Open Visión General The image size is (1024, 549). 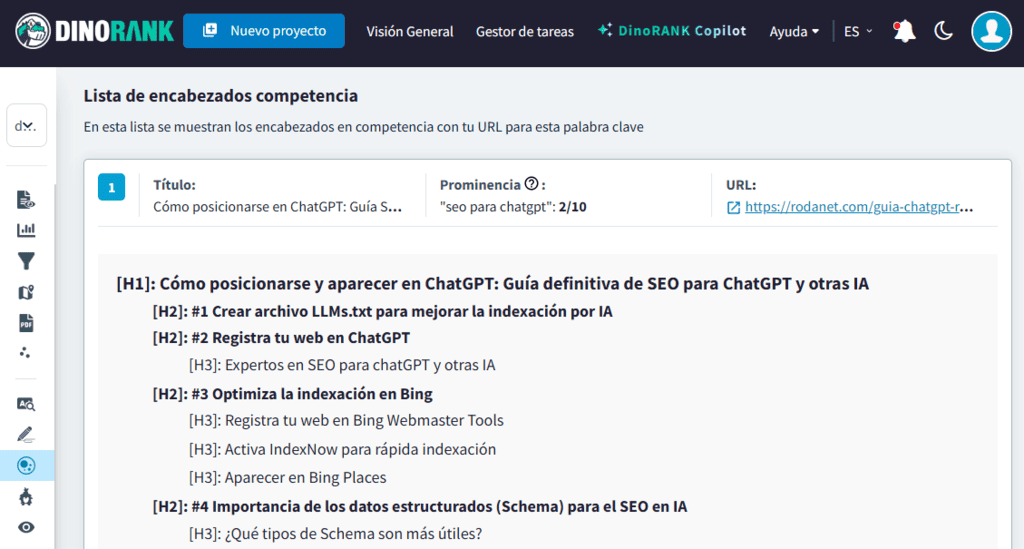[409, 31]
